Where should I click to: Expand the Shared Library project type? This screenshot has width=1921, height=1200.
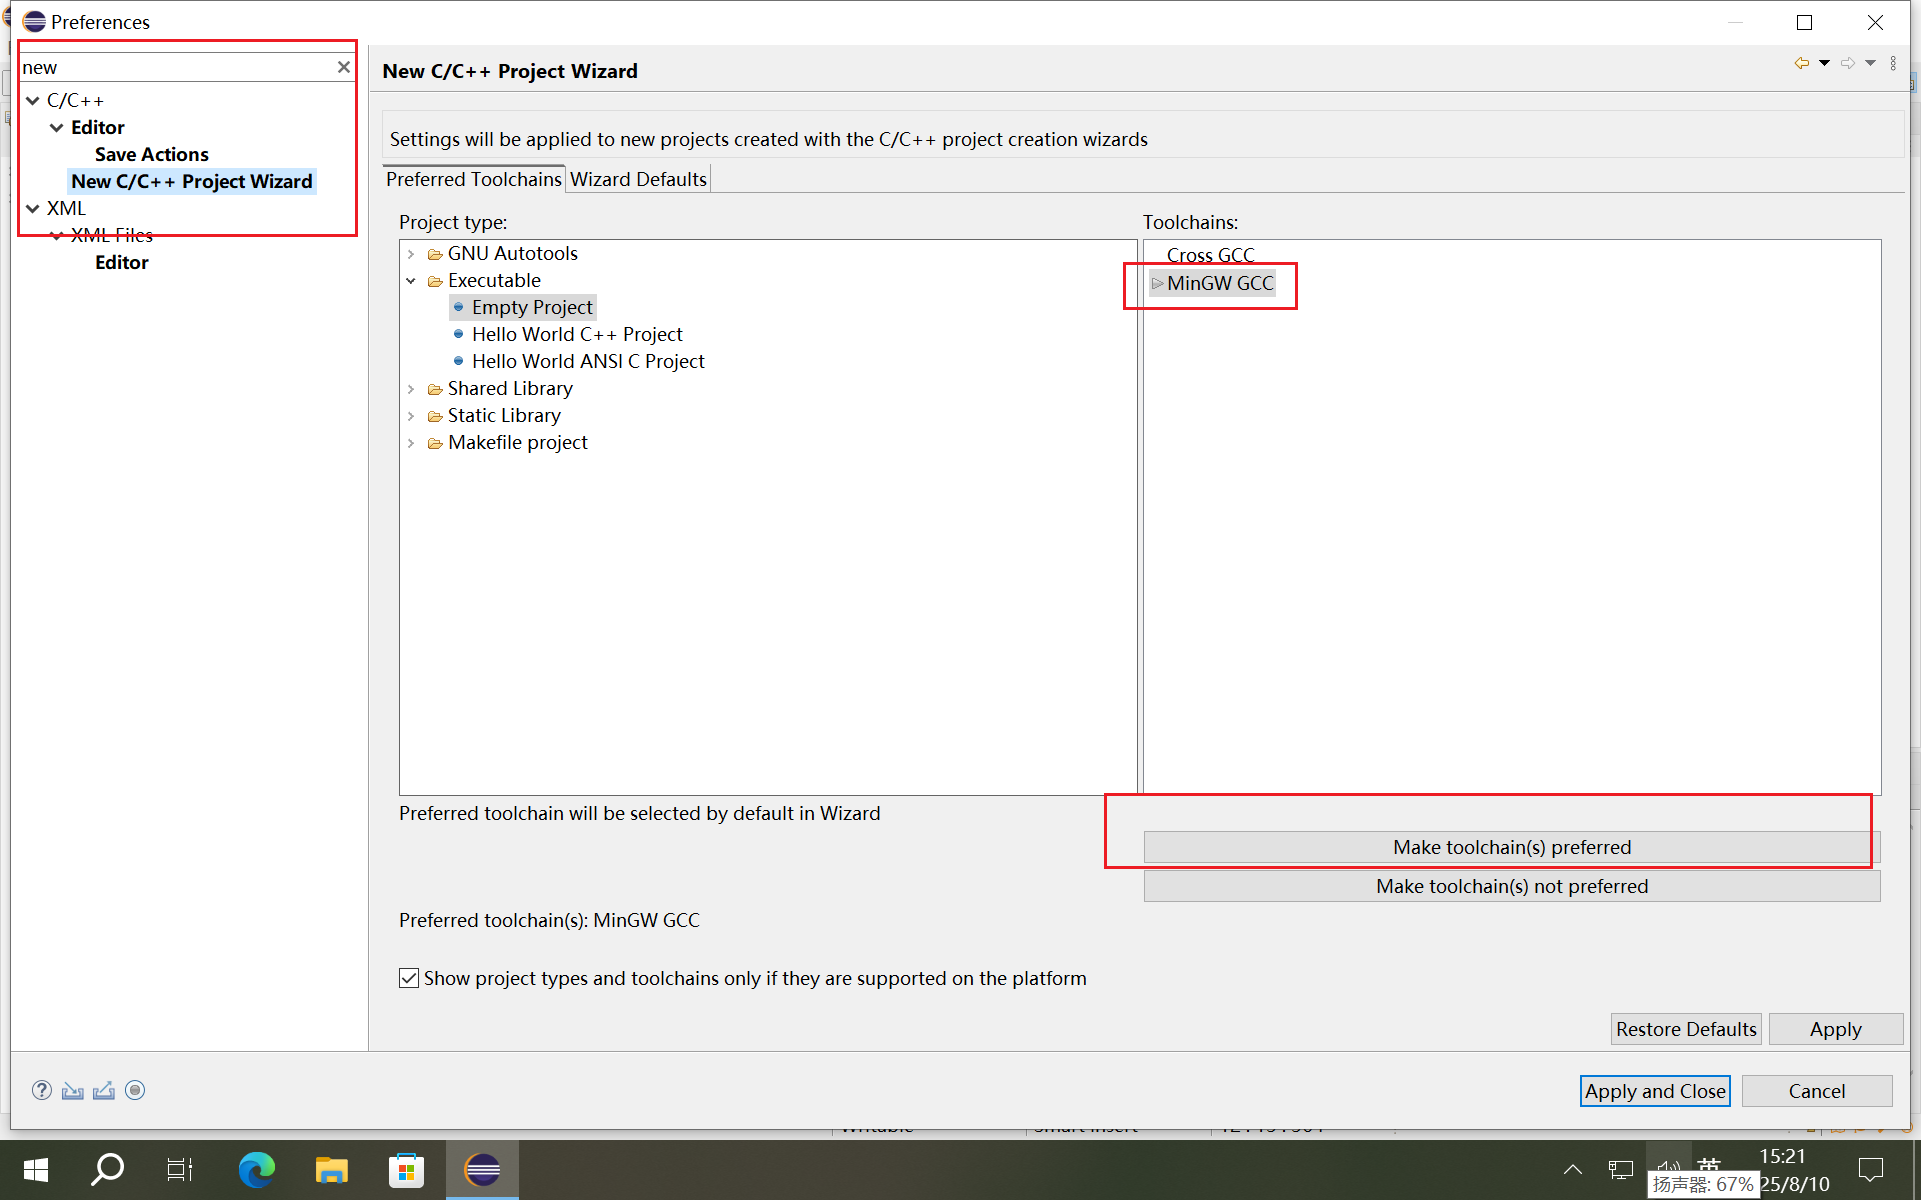[411, 389]
